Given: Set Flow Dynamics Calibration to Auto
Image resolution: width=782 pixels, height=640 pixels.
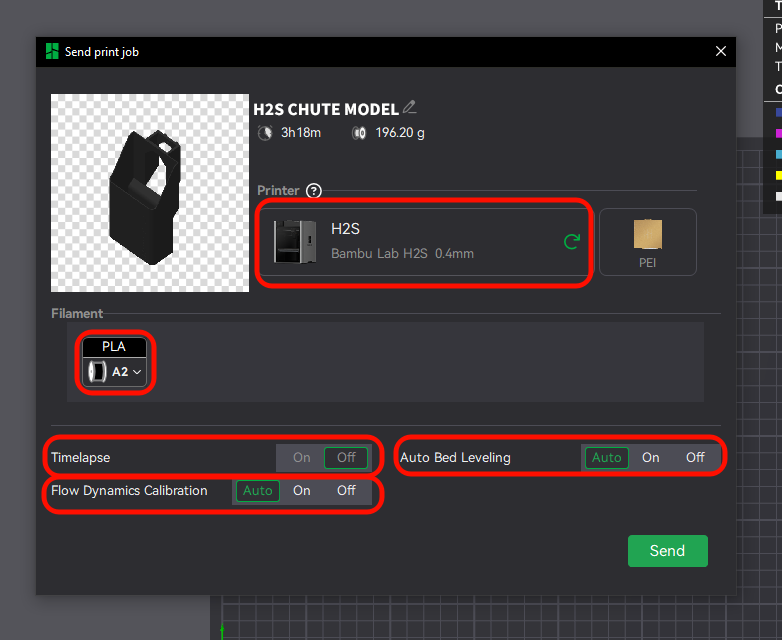Looking at the screenshot, I should pyautogui.click(x=257, y=490).
